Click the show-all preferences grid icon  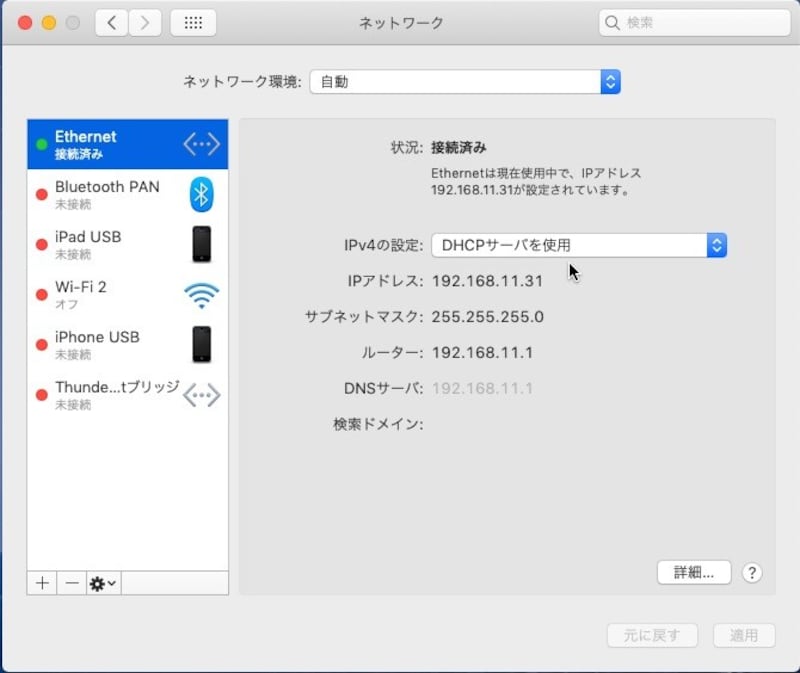193,22
